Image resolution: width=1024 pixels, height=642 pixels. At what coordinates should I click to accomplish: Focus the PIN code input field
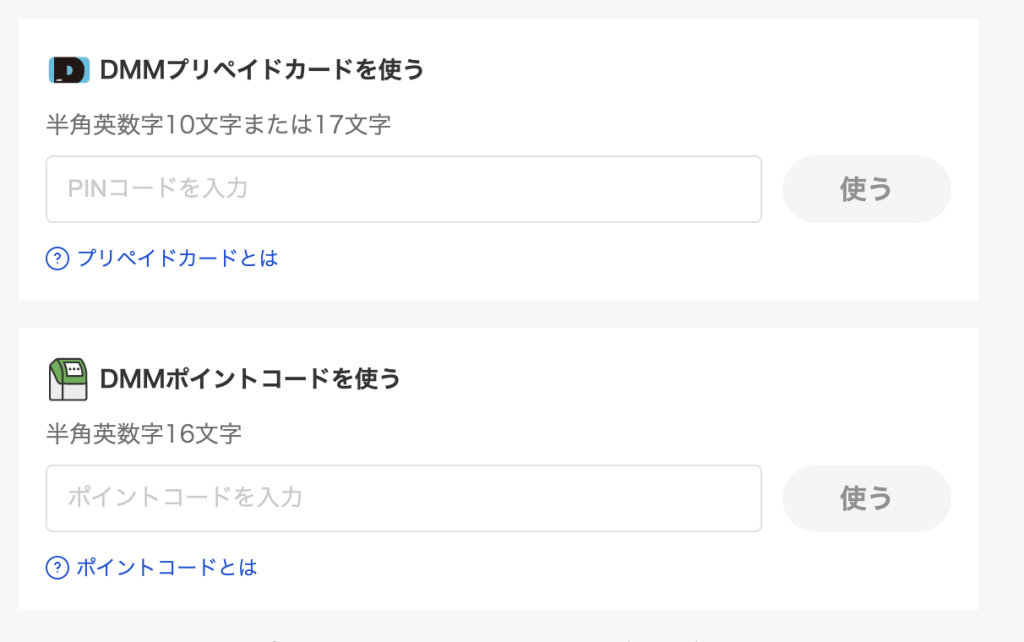point(403,189)
